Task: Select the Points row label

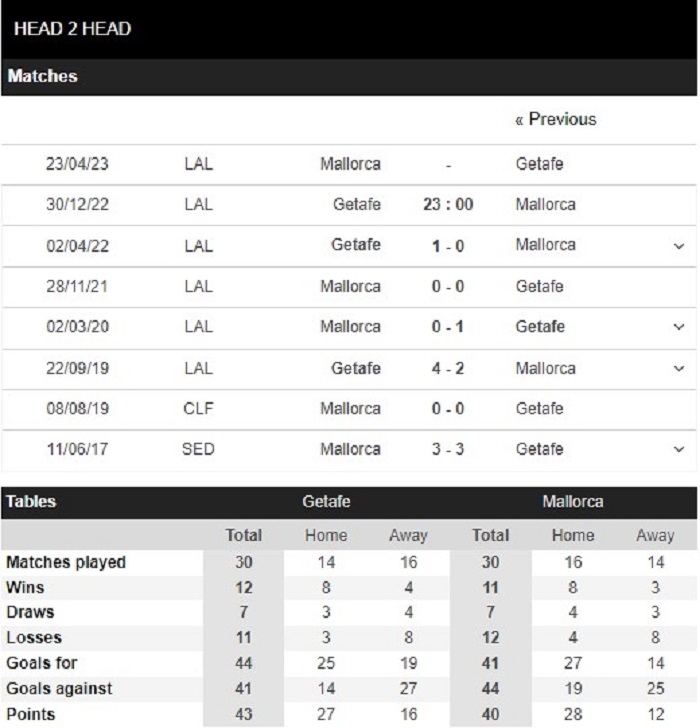Action: tap(31, 714)
